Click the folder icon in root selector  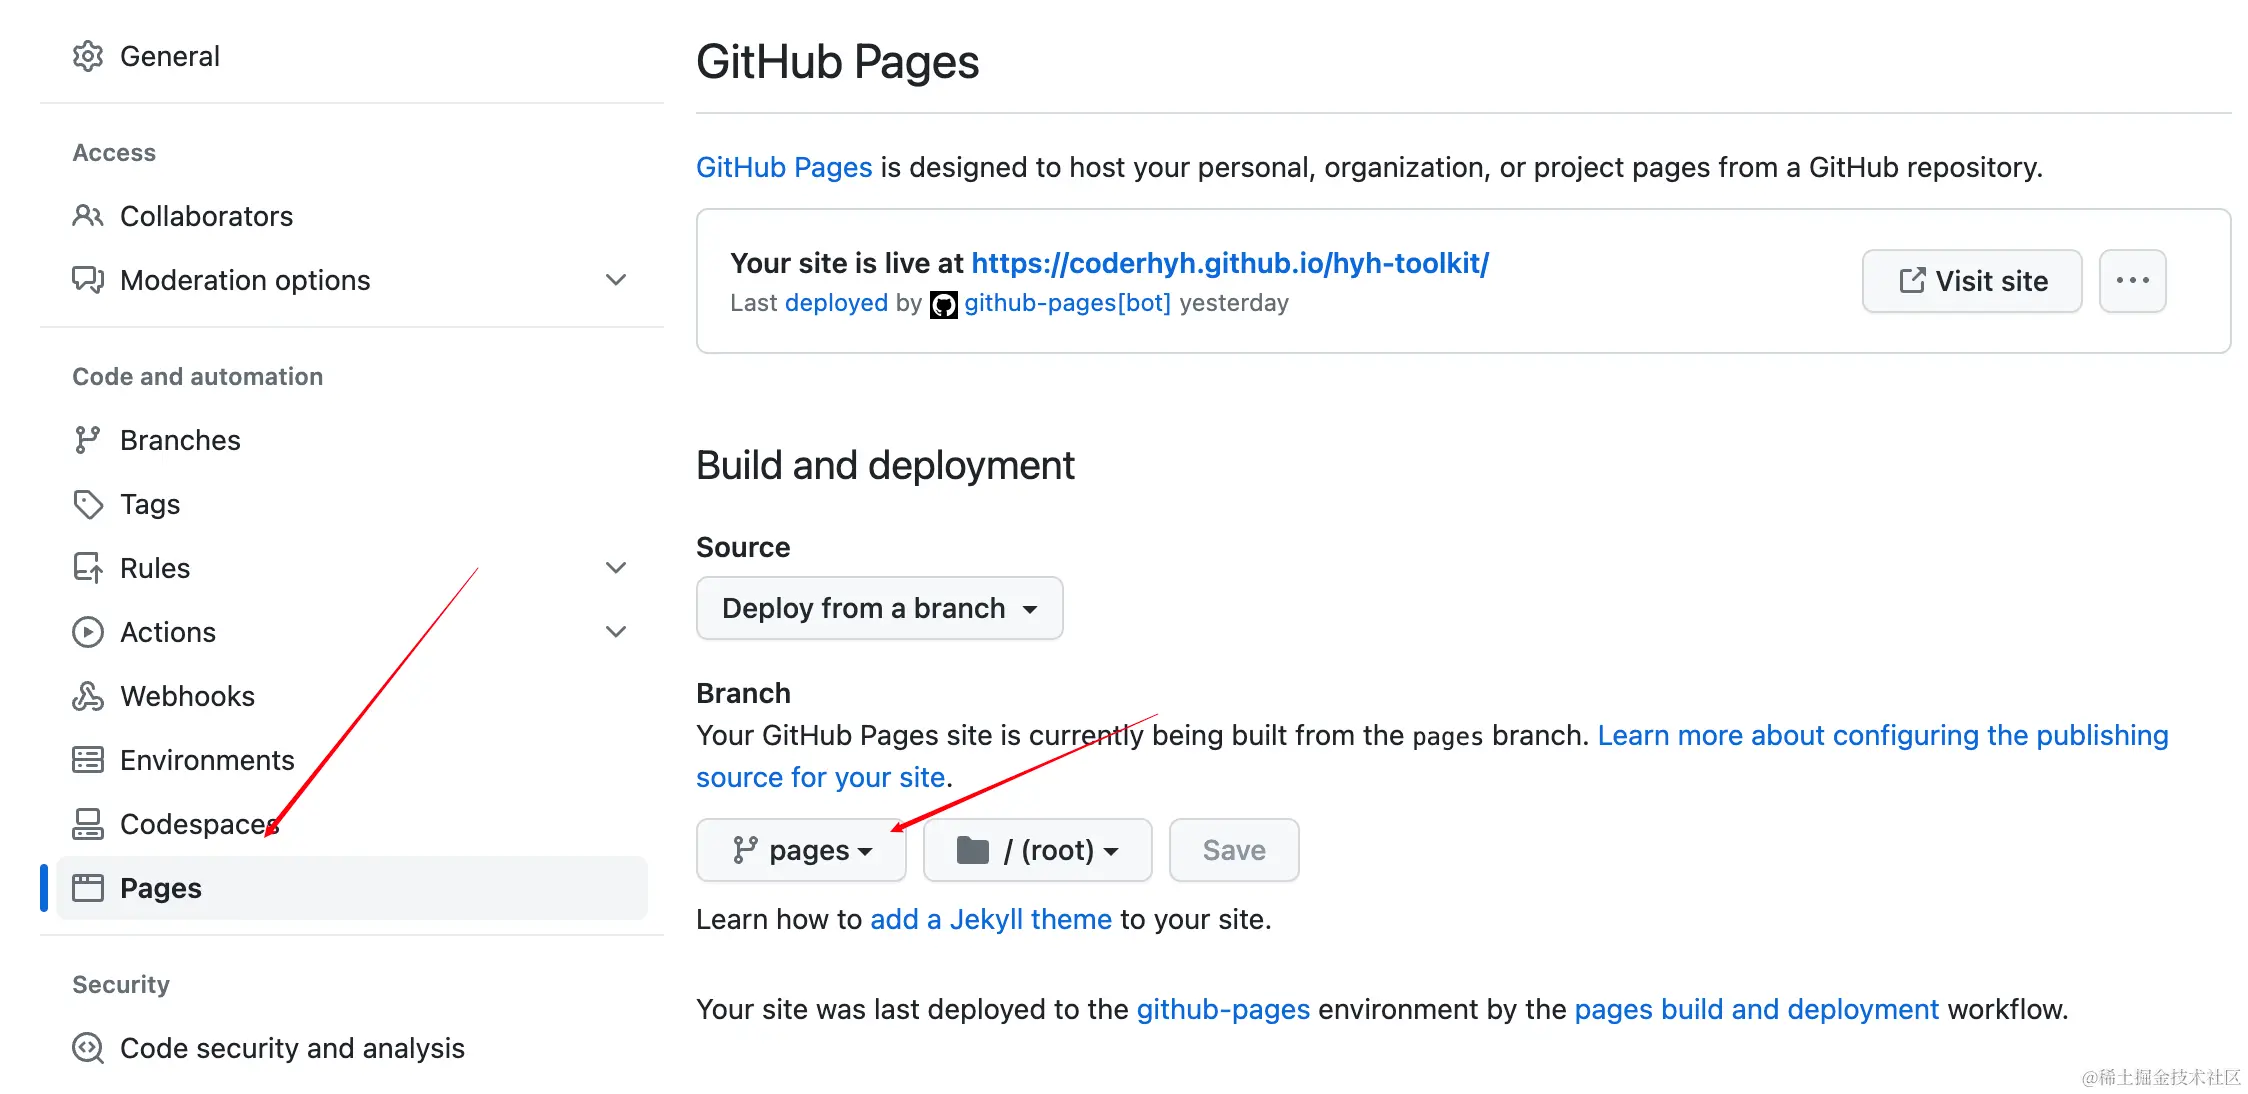973,850
